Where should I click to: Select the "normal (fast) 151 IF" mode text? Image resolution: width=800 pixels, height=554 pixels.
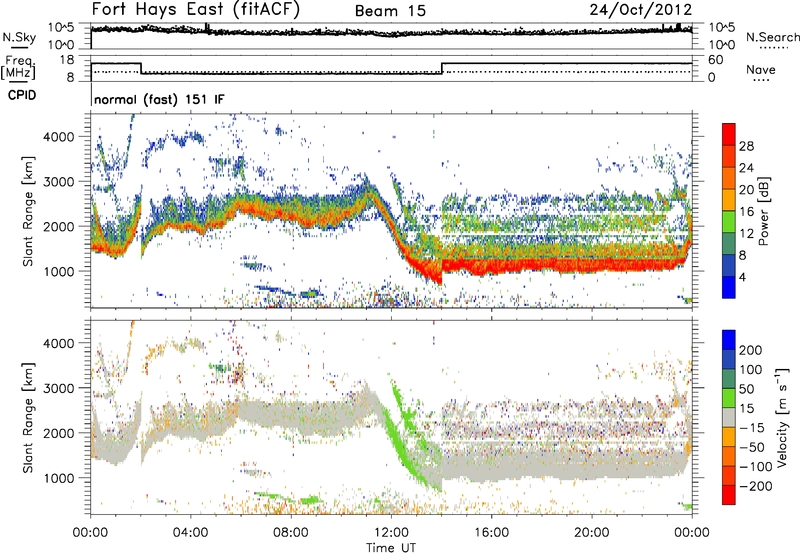pos(159,99)
